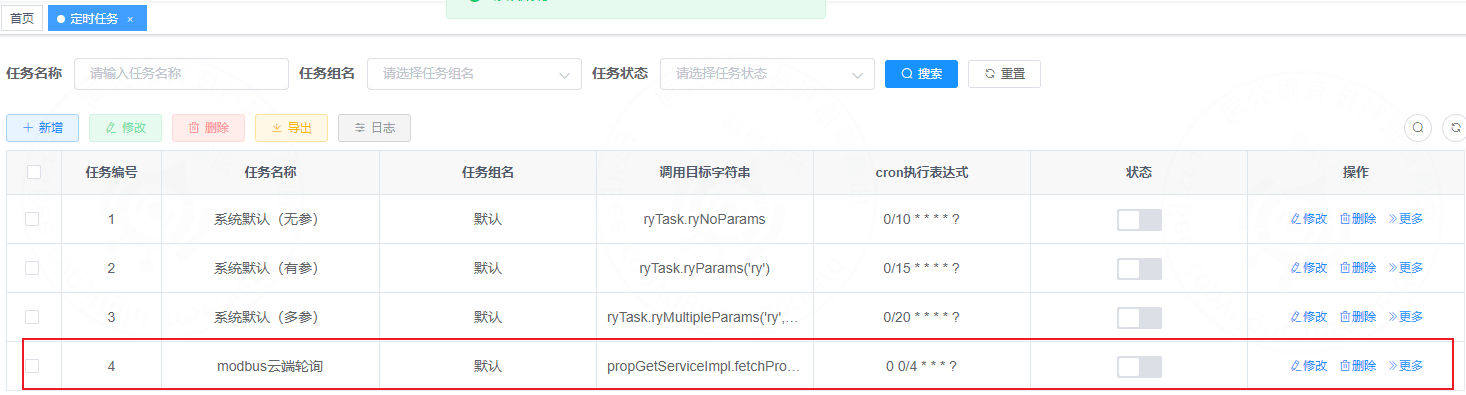Toggle status switch for modbus云端轮询
The width and height of the screenshot is (1466, 395).
pyautogui.click(x=1139, y=367)
